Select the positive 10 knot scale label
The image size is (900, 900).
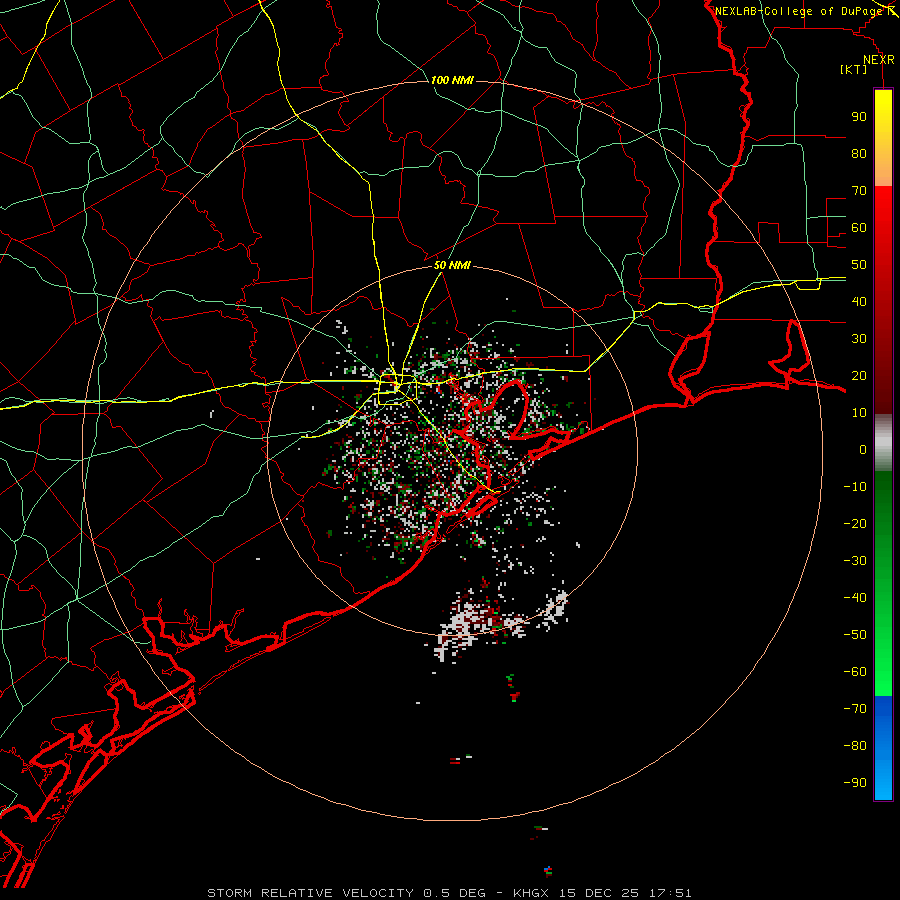tap(859, 413)
